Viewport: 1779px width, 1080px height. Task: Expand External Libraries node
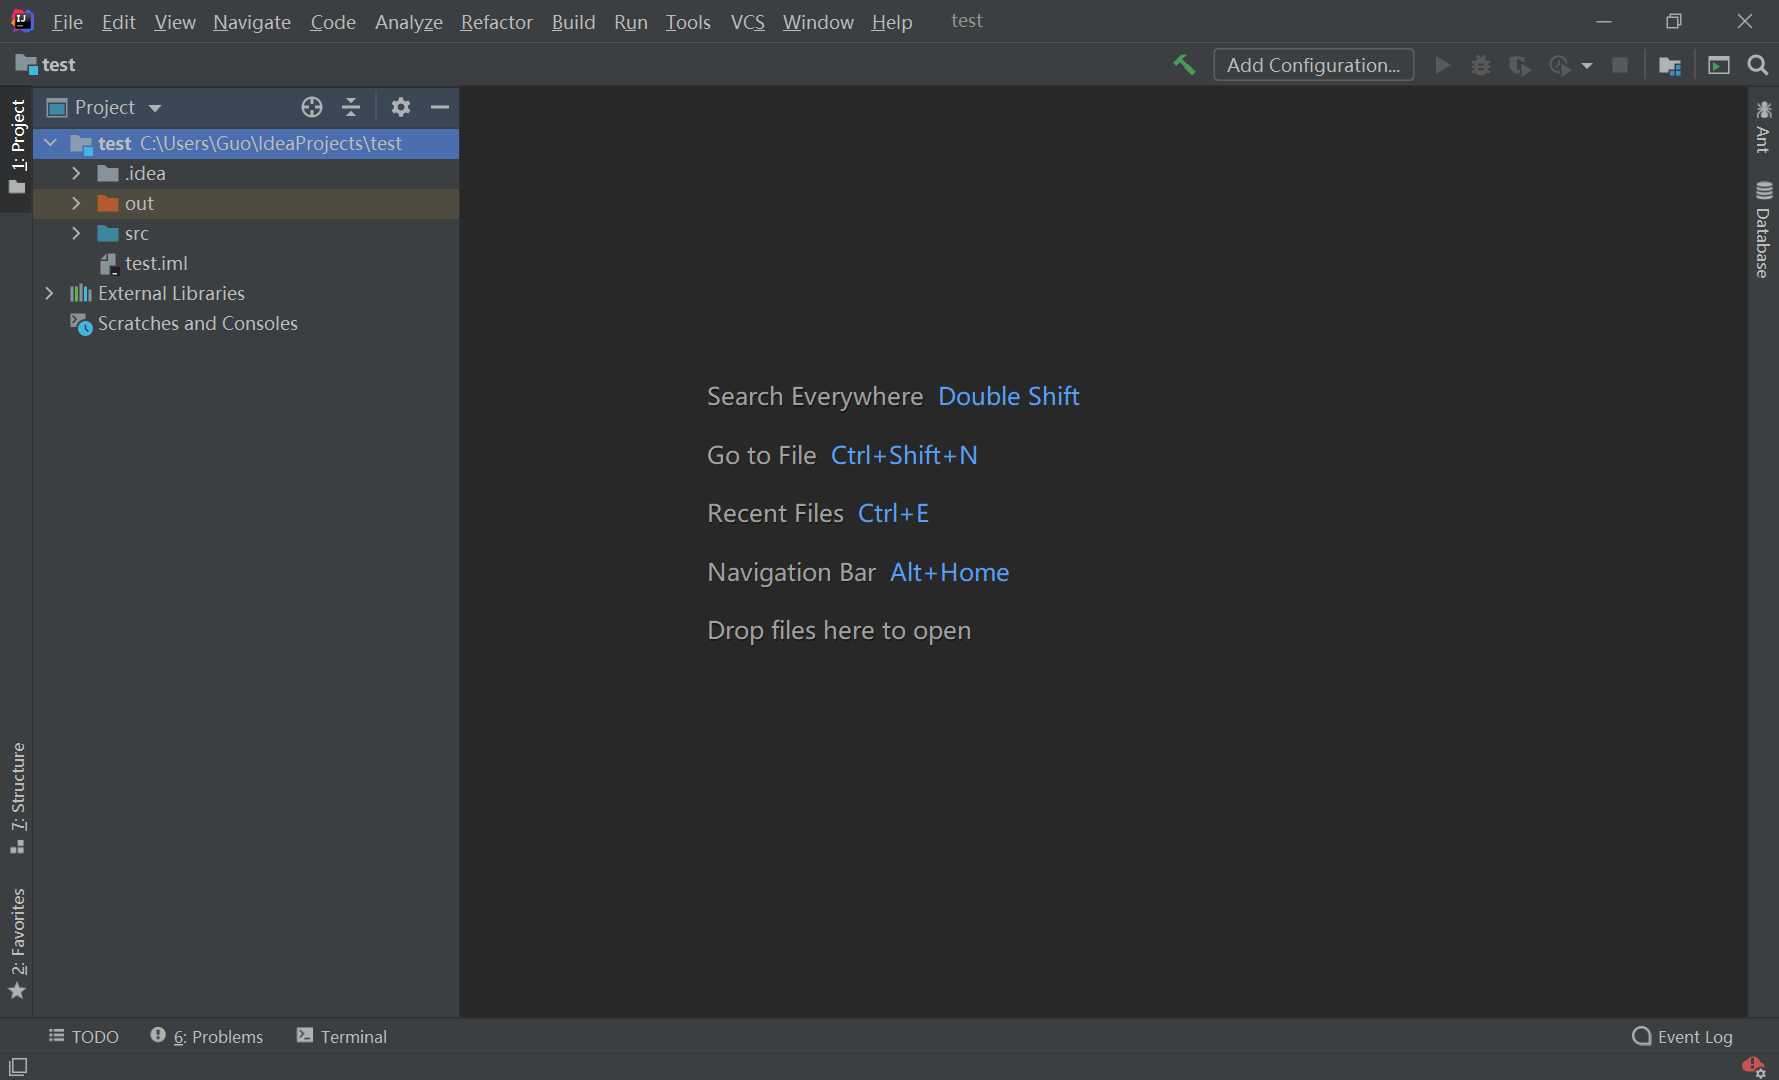[x=49, y=293]
